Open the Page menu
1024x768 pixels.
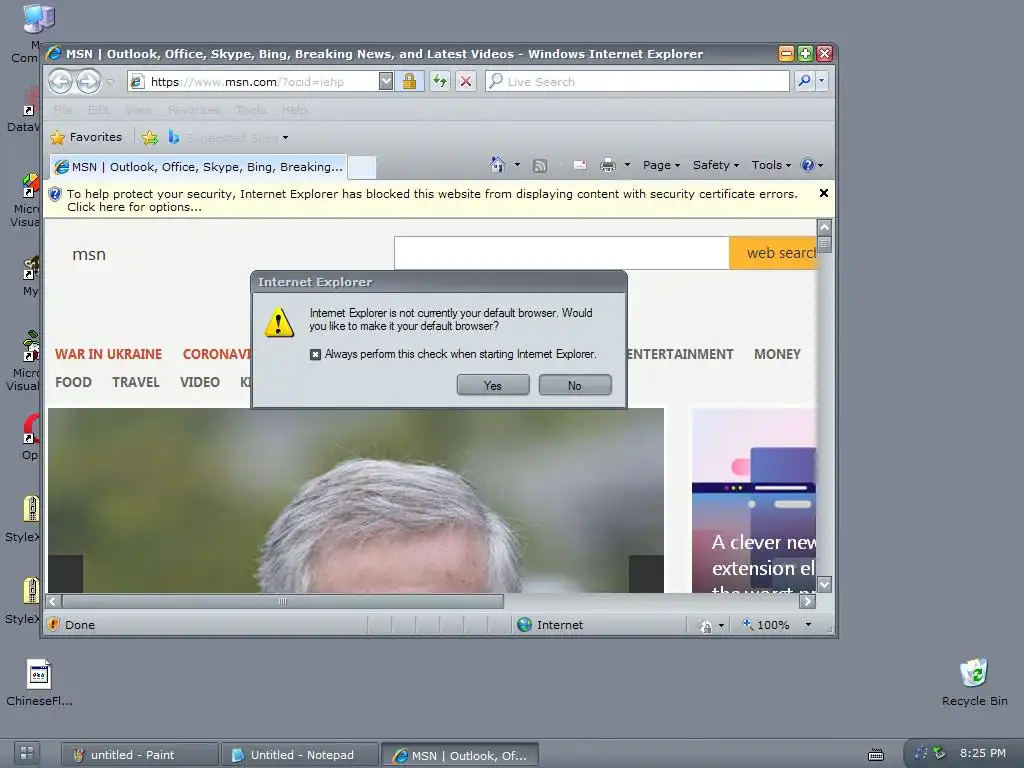[661, 165]
